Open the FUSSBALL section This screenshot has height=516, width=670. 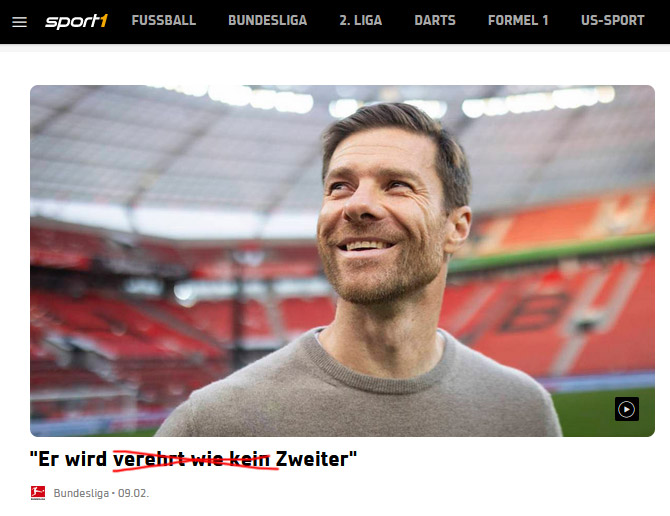164,21
